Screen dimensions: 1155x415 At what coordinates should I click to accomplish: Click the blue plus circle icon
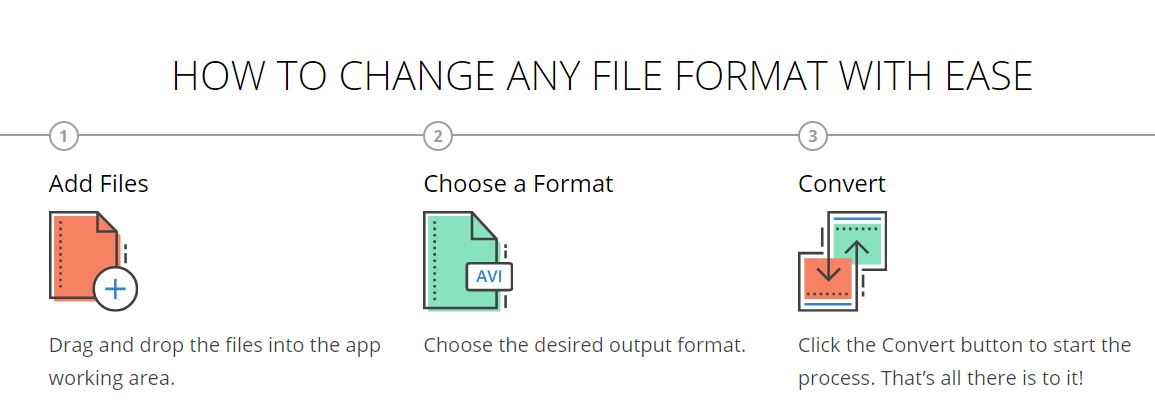click(116, 288)
